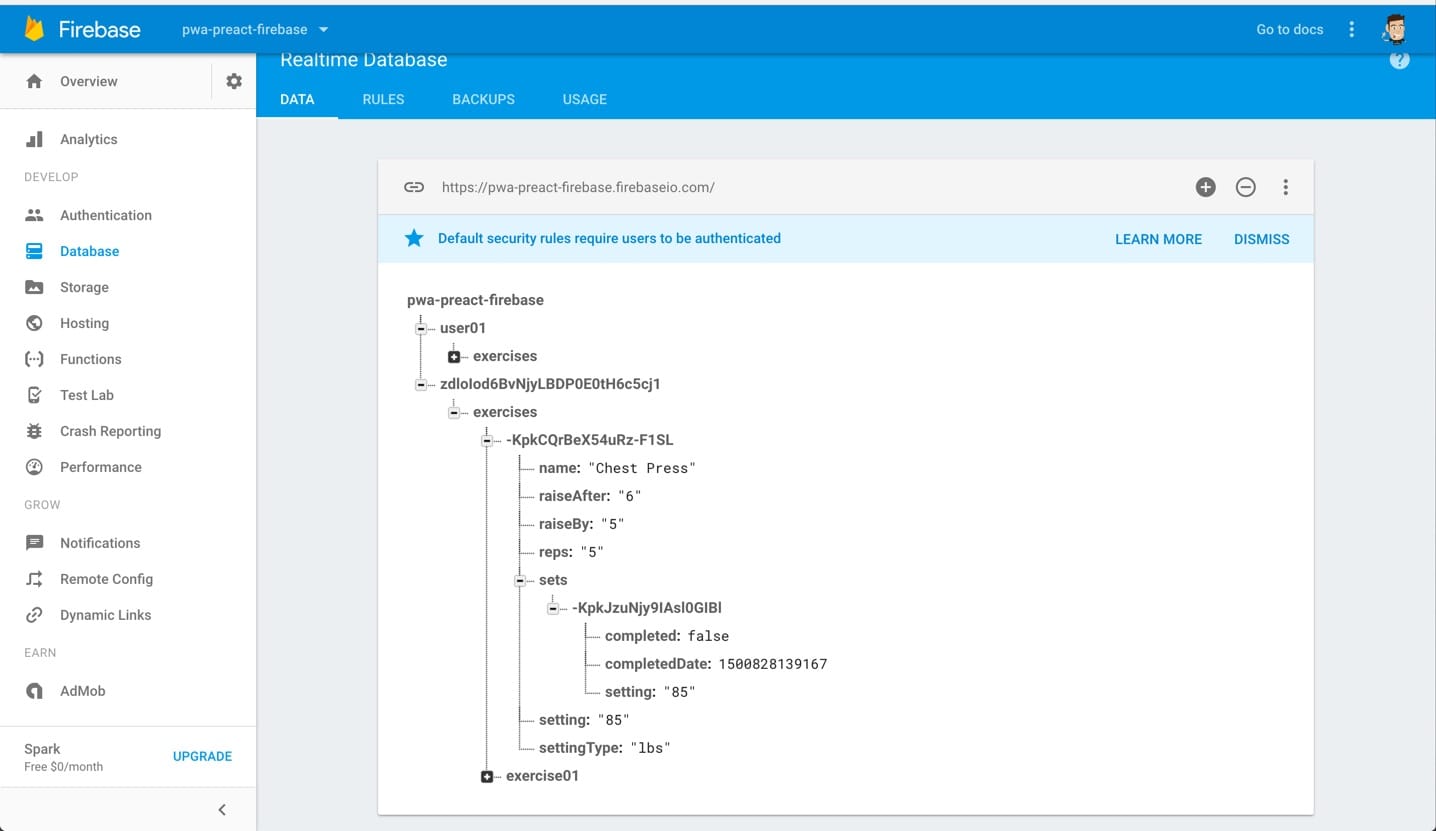Open Test Lab in the sidebar
The height and width of the screenshot is (831, 1436).
pos(87,395)
